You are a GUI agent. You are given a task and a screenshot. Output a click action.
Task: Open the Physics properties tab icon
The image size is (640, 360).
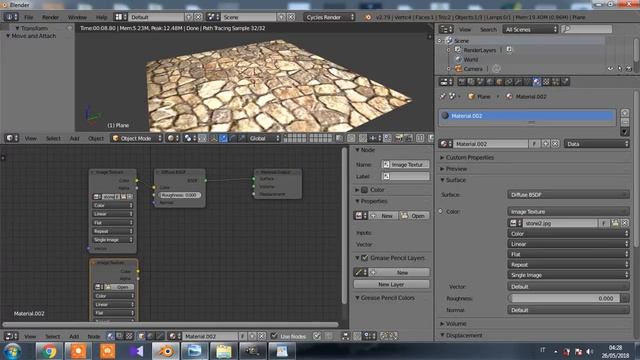pyautogui.click(x=565, y=82)
